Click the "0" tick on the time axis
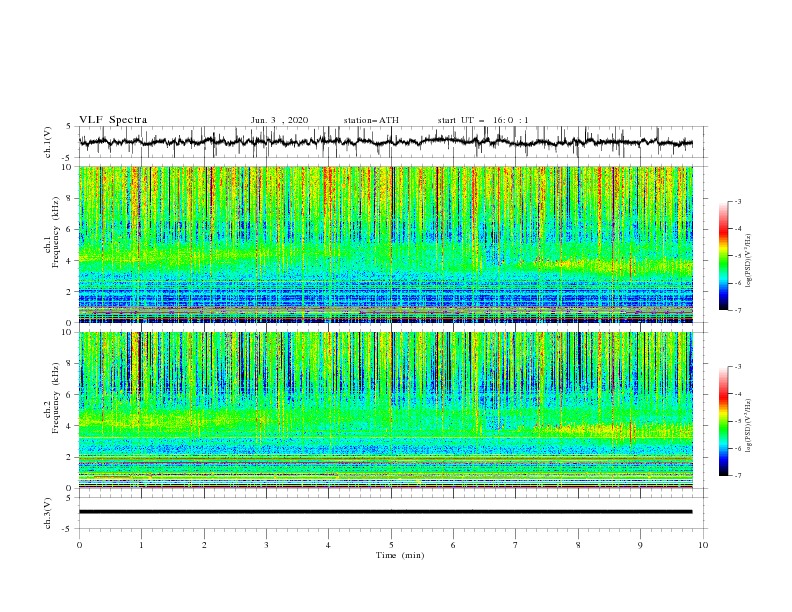 pos(79,545)
